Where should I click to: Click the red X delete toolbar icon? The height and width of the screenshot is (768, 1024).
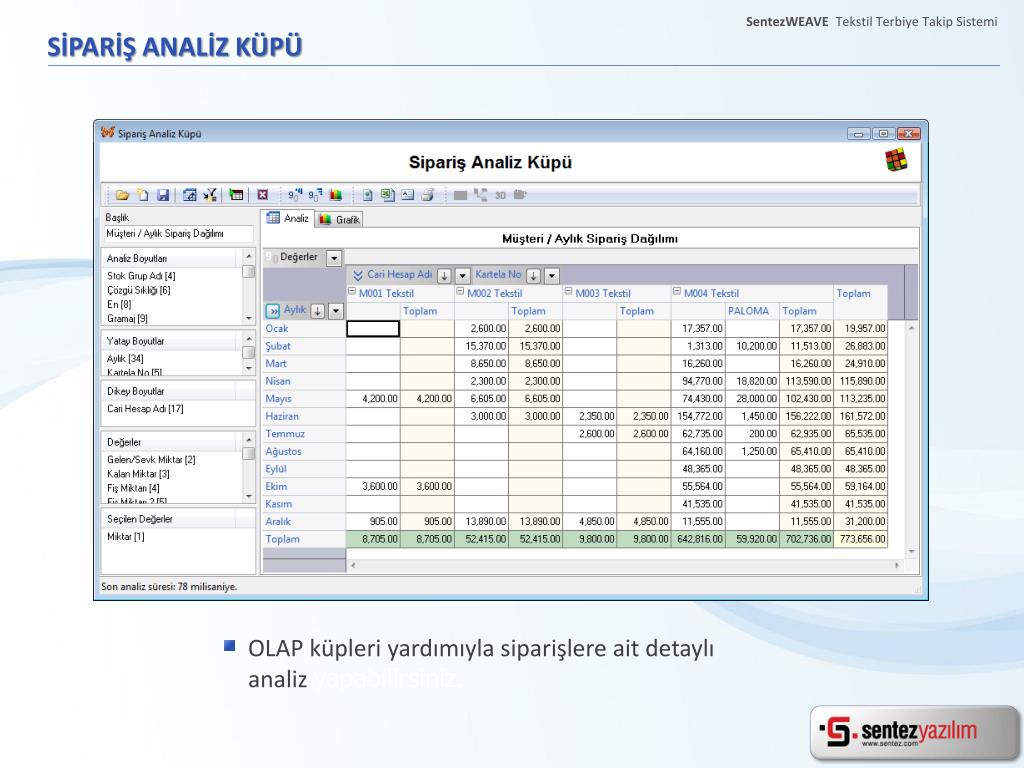click(x=263, y=195)
